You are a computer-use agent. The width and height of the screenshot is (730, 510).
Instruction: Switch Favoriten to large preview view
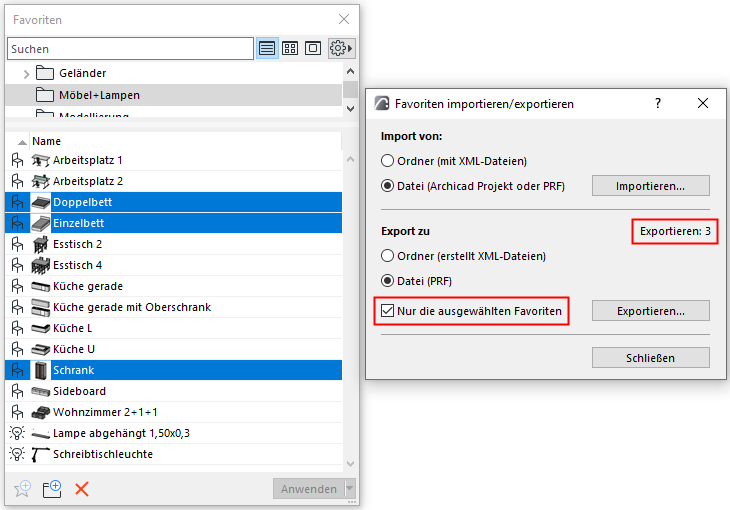coord(313,48)
